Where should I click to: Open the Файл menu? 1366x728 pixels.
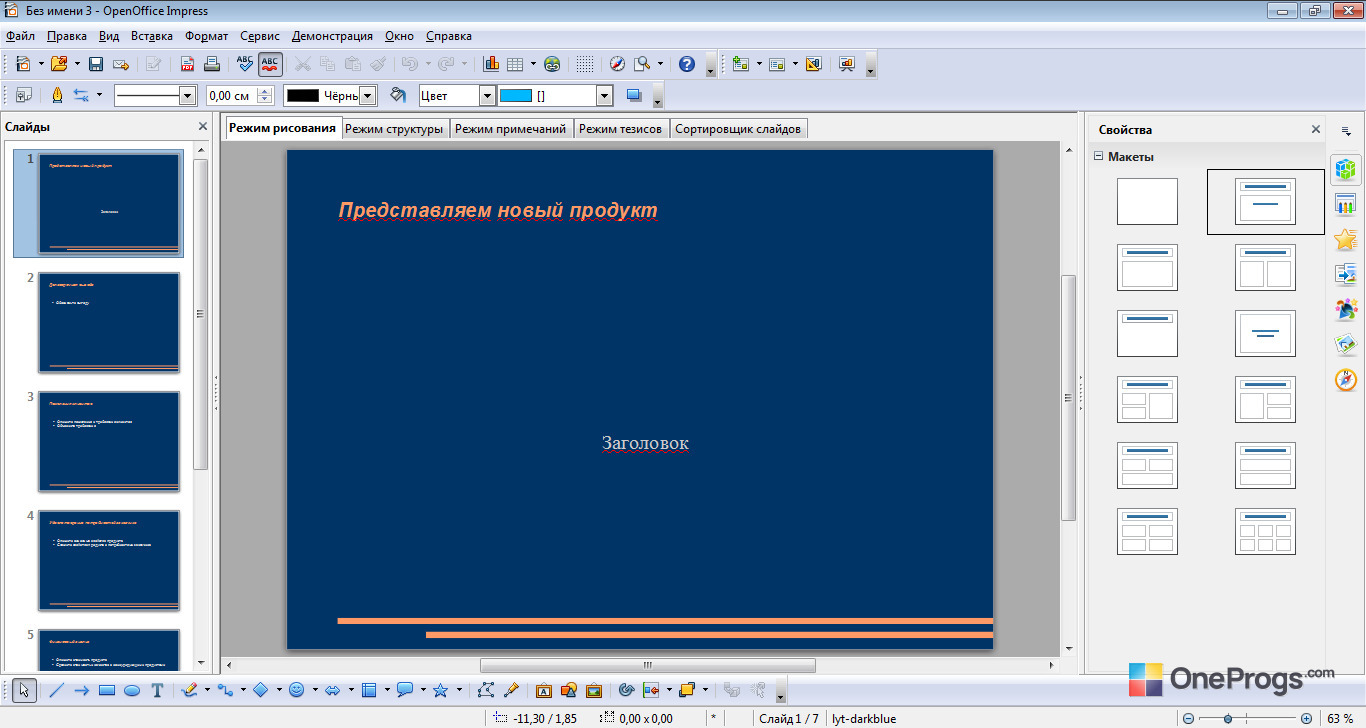(20, 36)
